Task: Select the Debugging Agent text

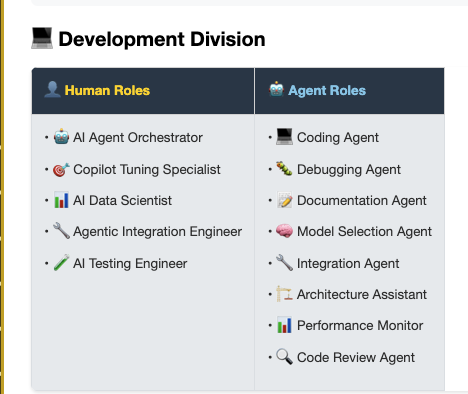Action: (x=349, y=170)
